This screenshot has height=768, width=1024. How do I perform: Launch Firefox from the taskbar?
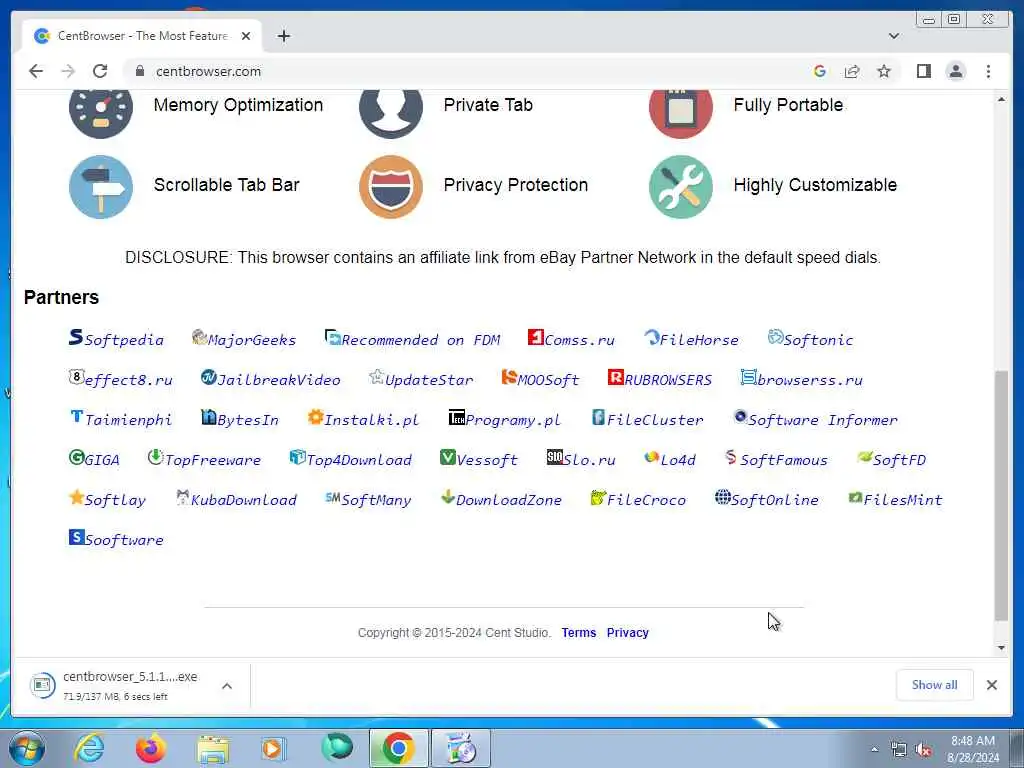(150, 748)
